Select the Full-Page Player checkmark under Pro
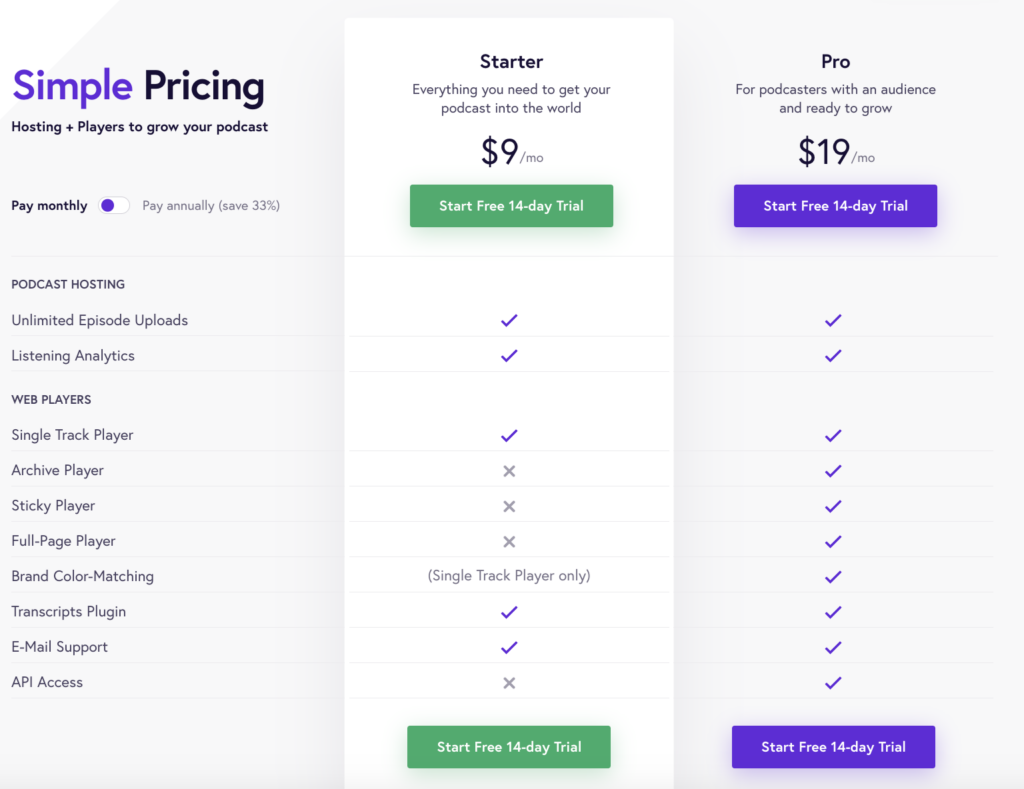 point(833,541)
